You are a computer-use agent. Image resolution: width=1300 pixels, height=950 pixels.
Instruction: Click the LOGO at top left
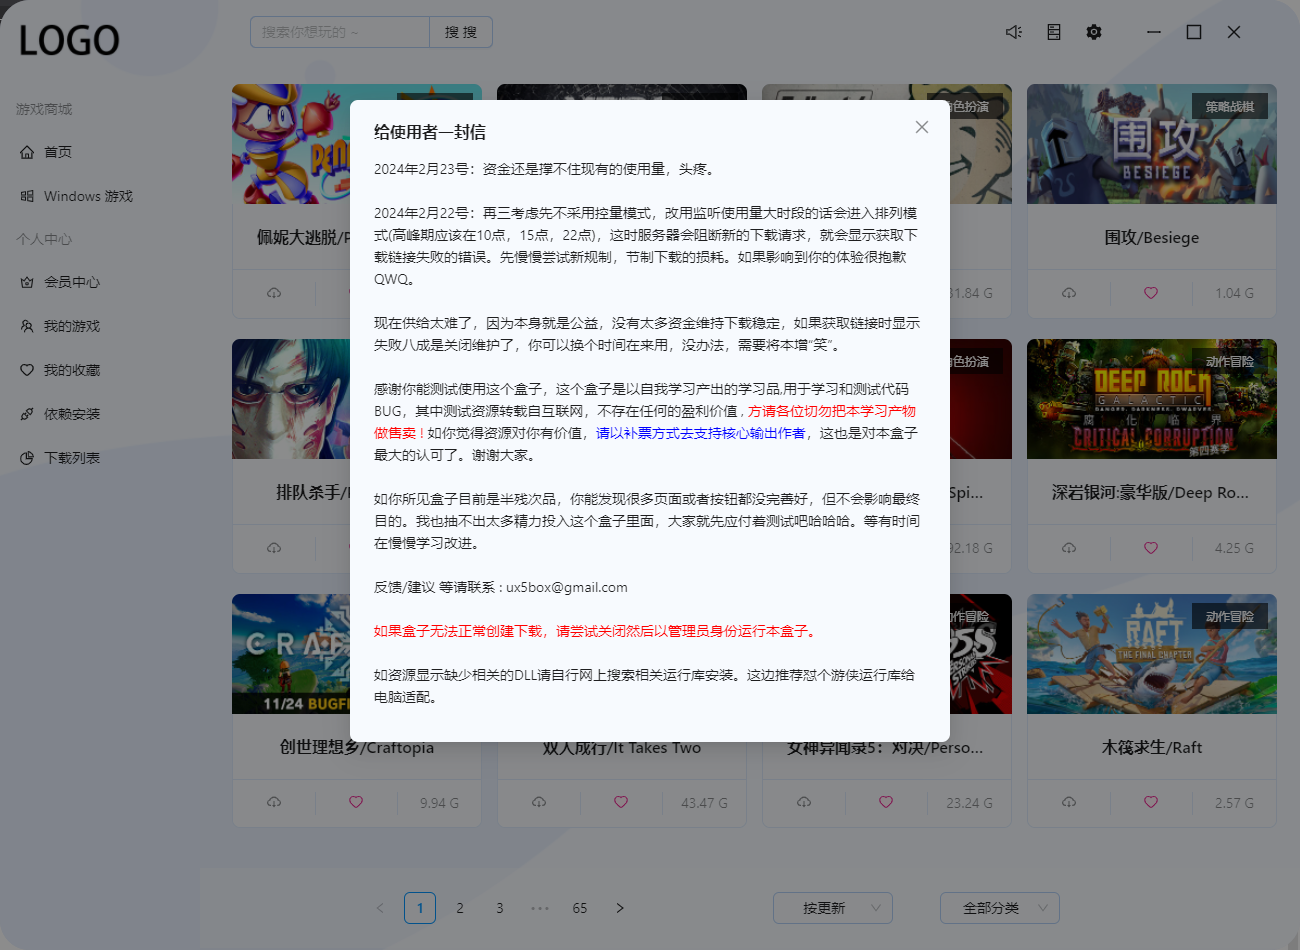coord(69,41)
